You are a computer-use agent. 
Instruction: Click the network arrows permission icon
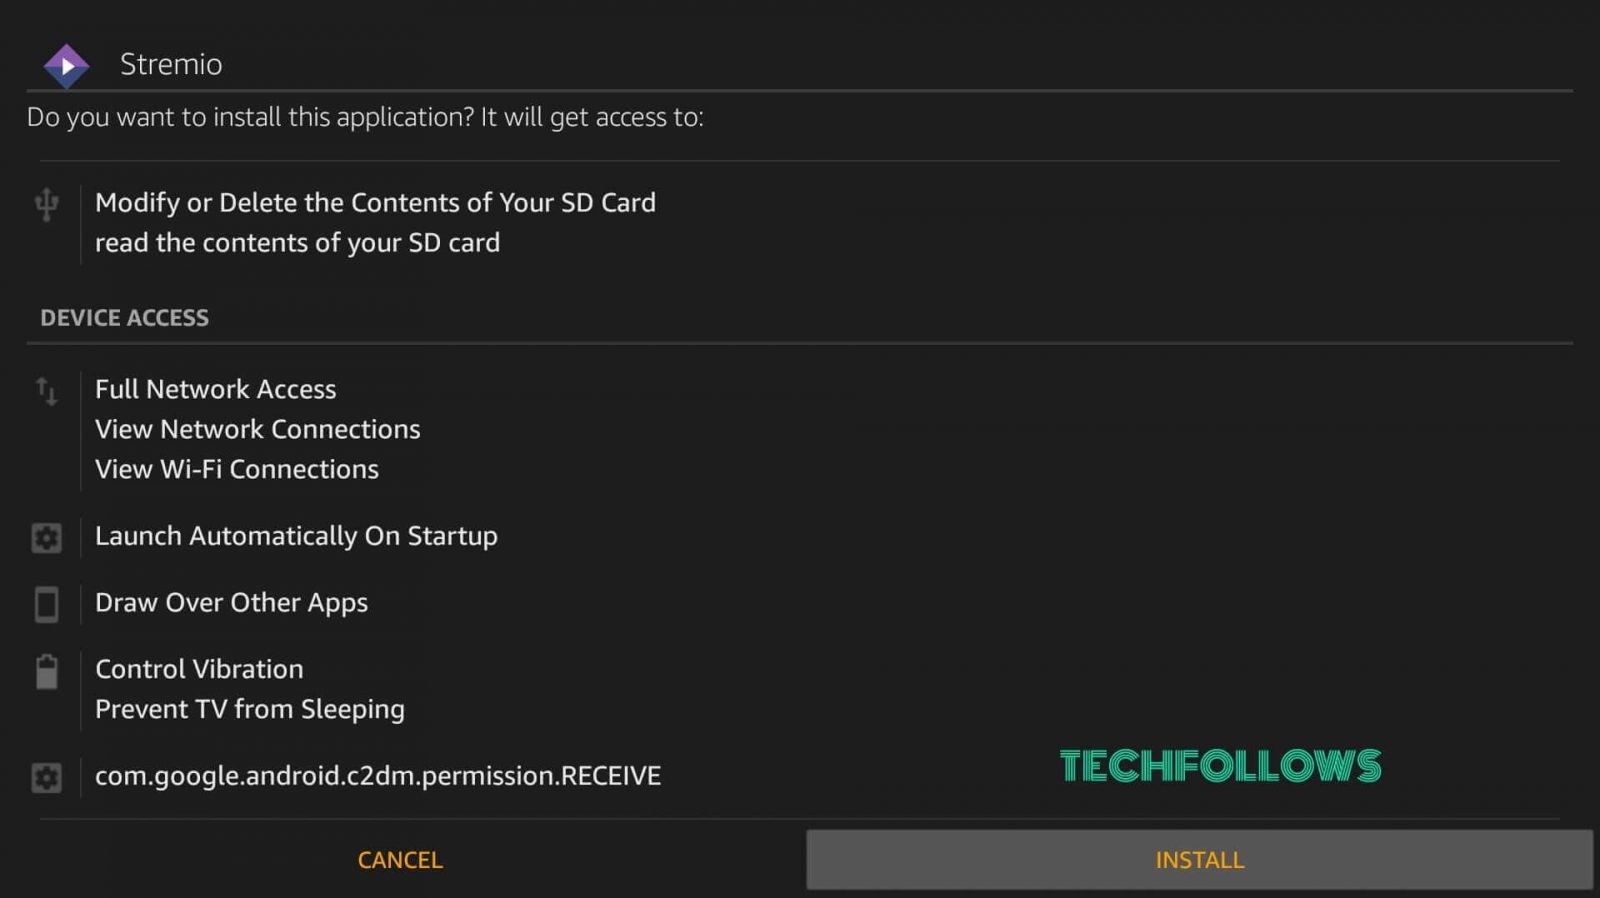pos(46,391)
